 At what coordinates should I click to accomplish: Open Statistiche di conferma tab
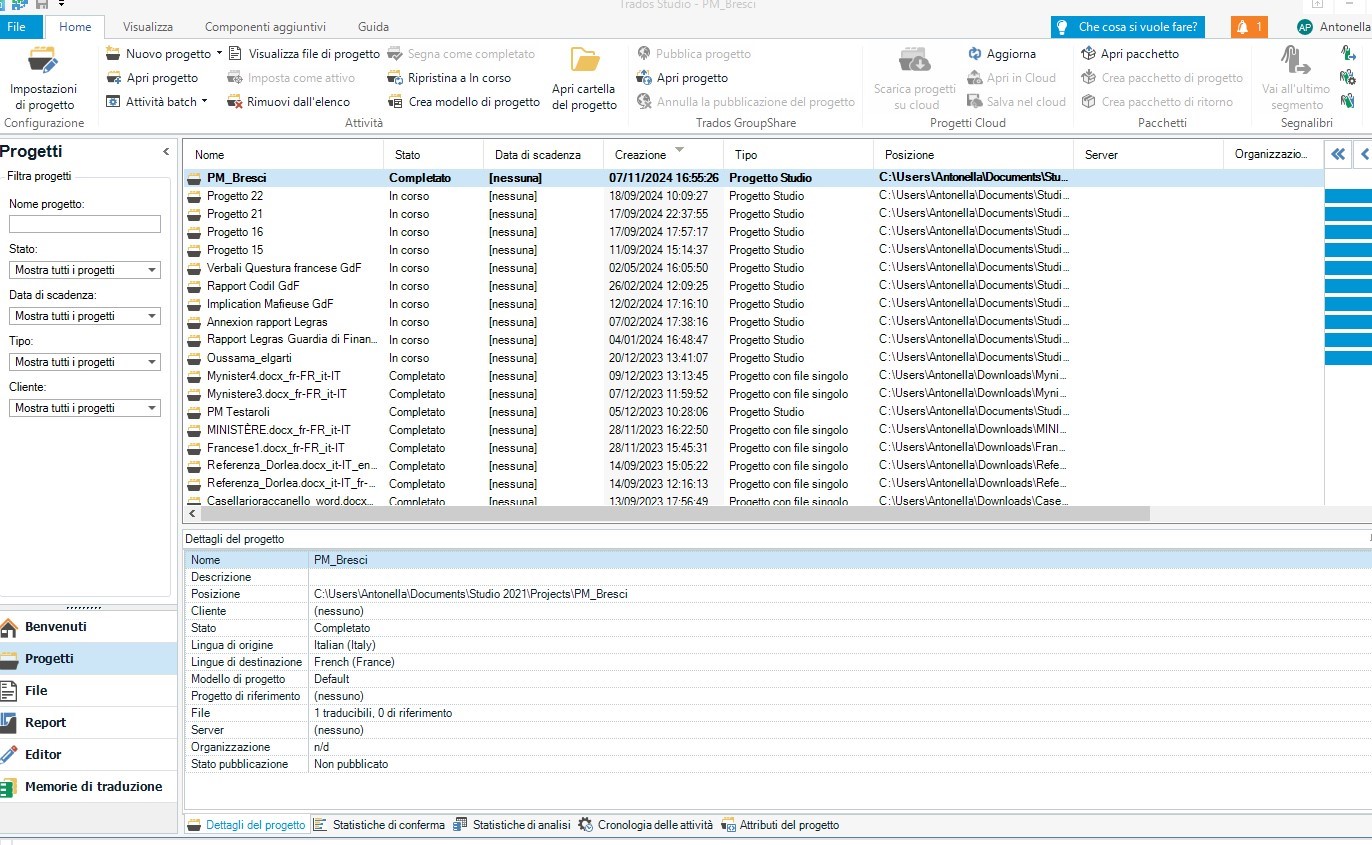point(379,825)
